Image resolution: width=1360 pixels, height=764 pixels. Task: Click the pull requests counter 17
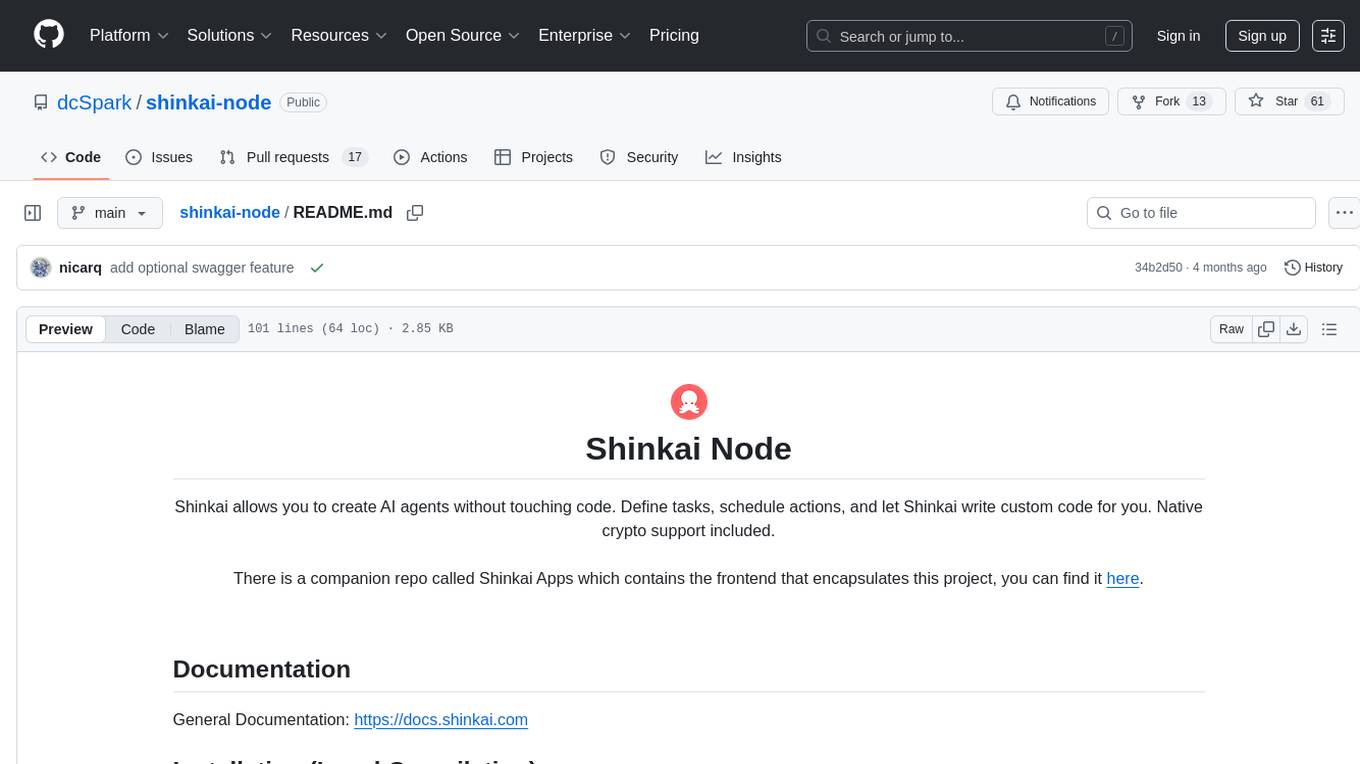tap(354, 157)
